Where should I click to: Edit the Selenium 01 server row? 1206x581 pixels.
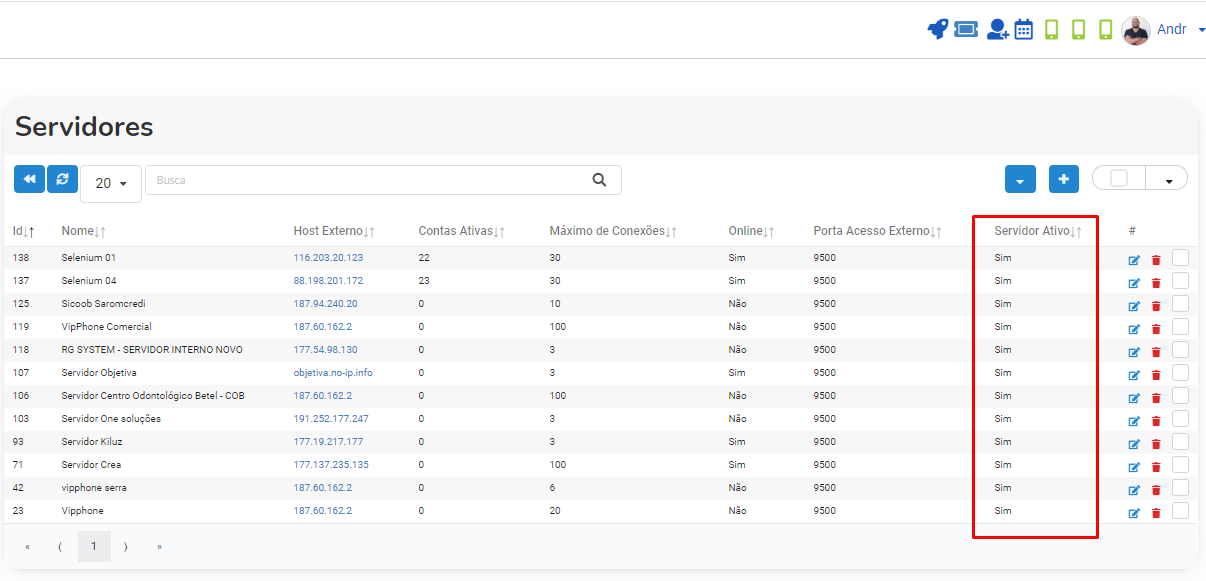click(1134, 260)
